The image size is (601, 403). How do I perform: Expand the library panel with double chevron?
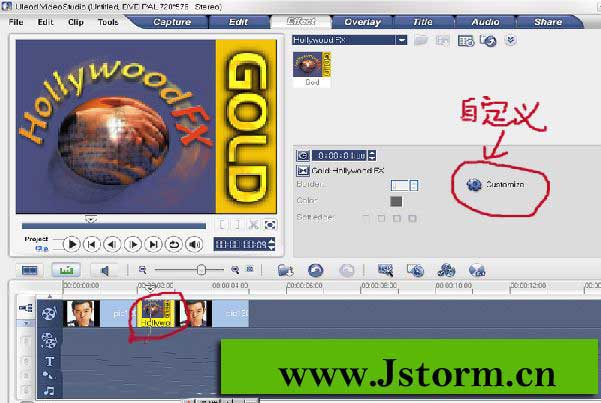pos(511,40)
